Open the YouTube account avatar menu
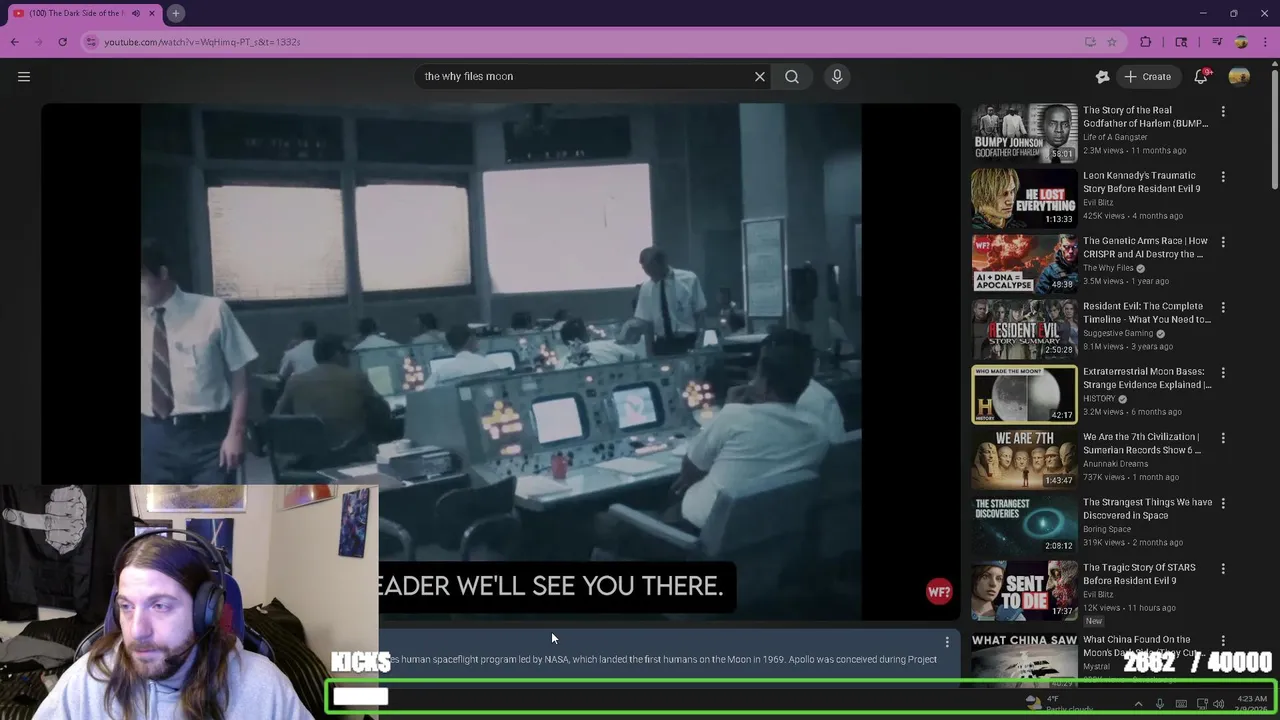 click(x=1239, y=76)
